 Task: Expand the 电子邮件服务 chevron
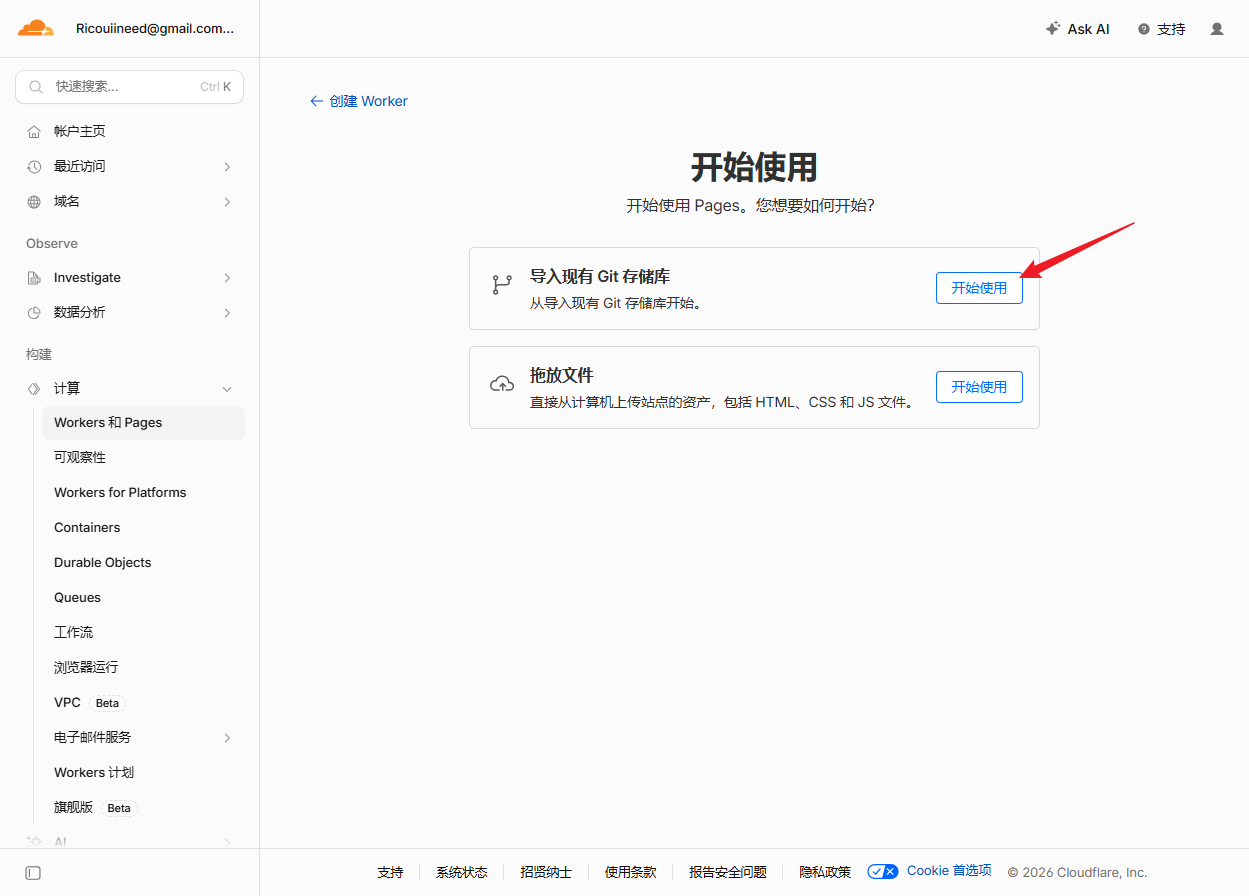click(x=227, y=737)
